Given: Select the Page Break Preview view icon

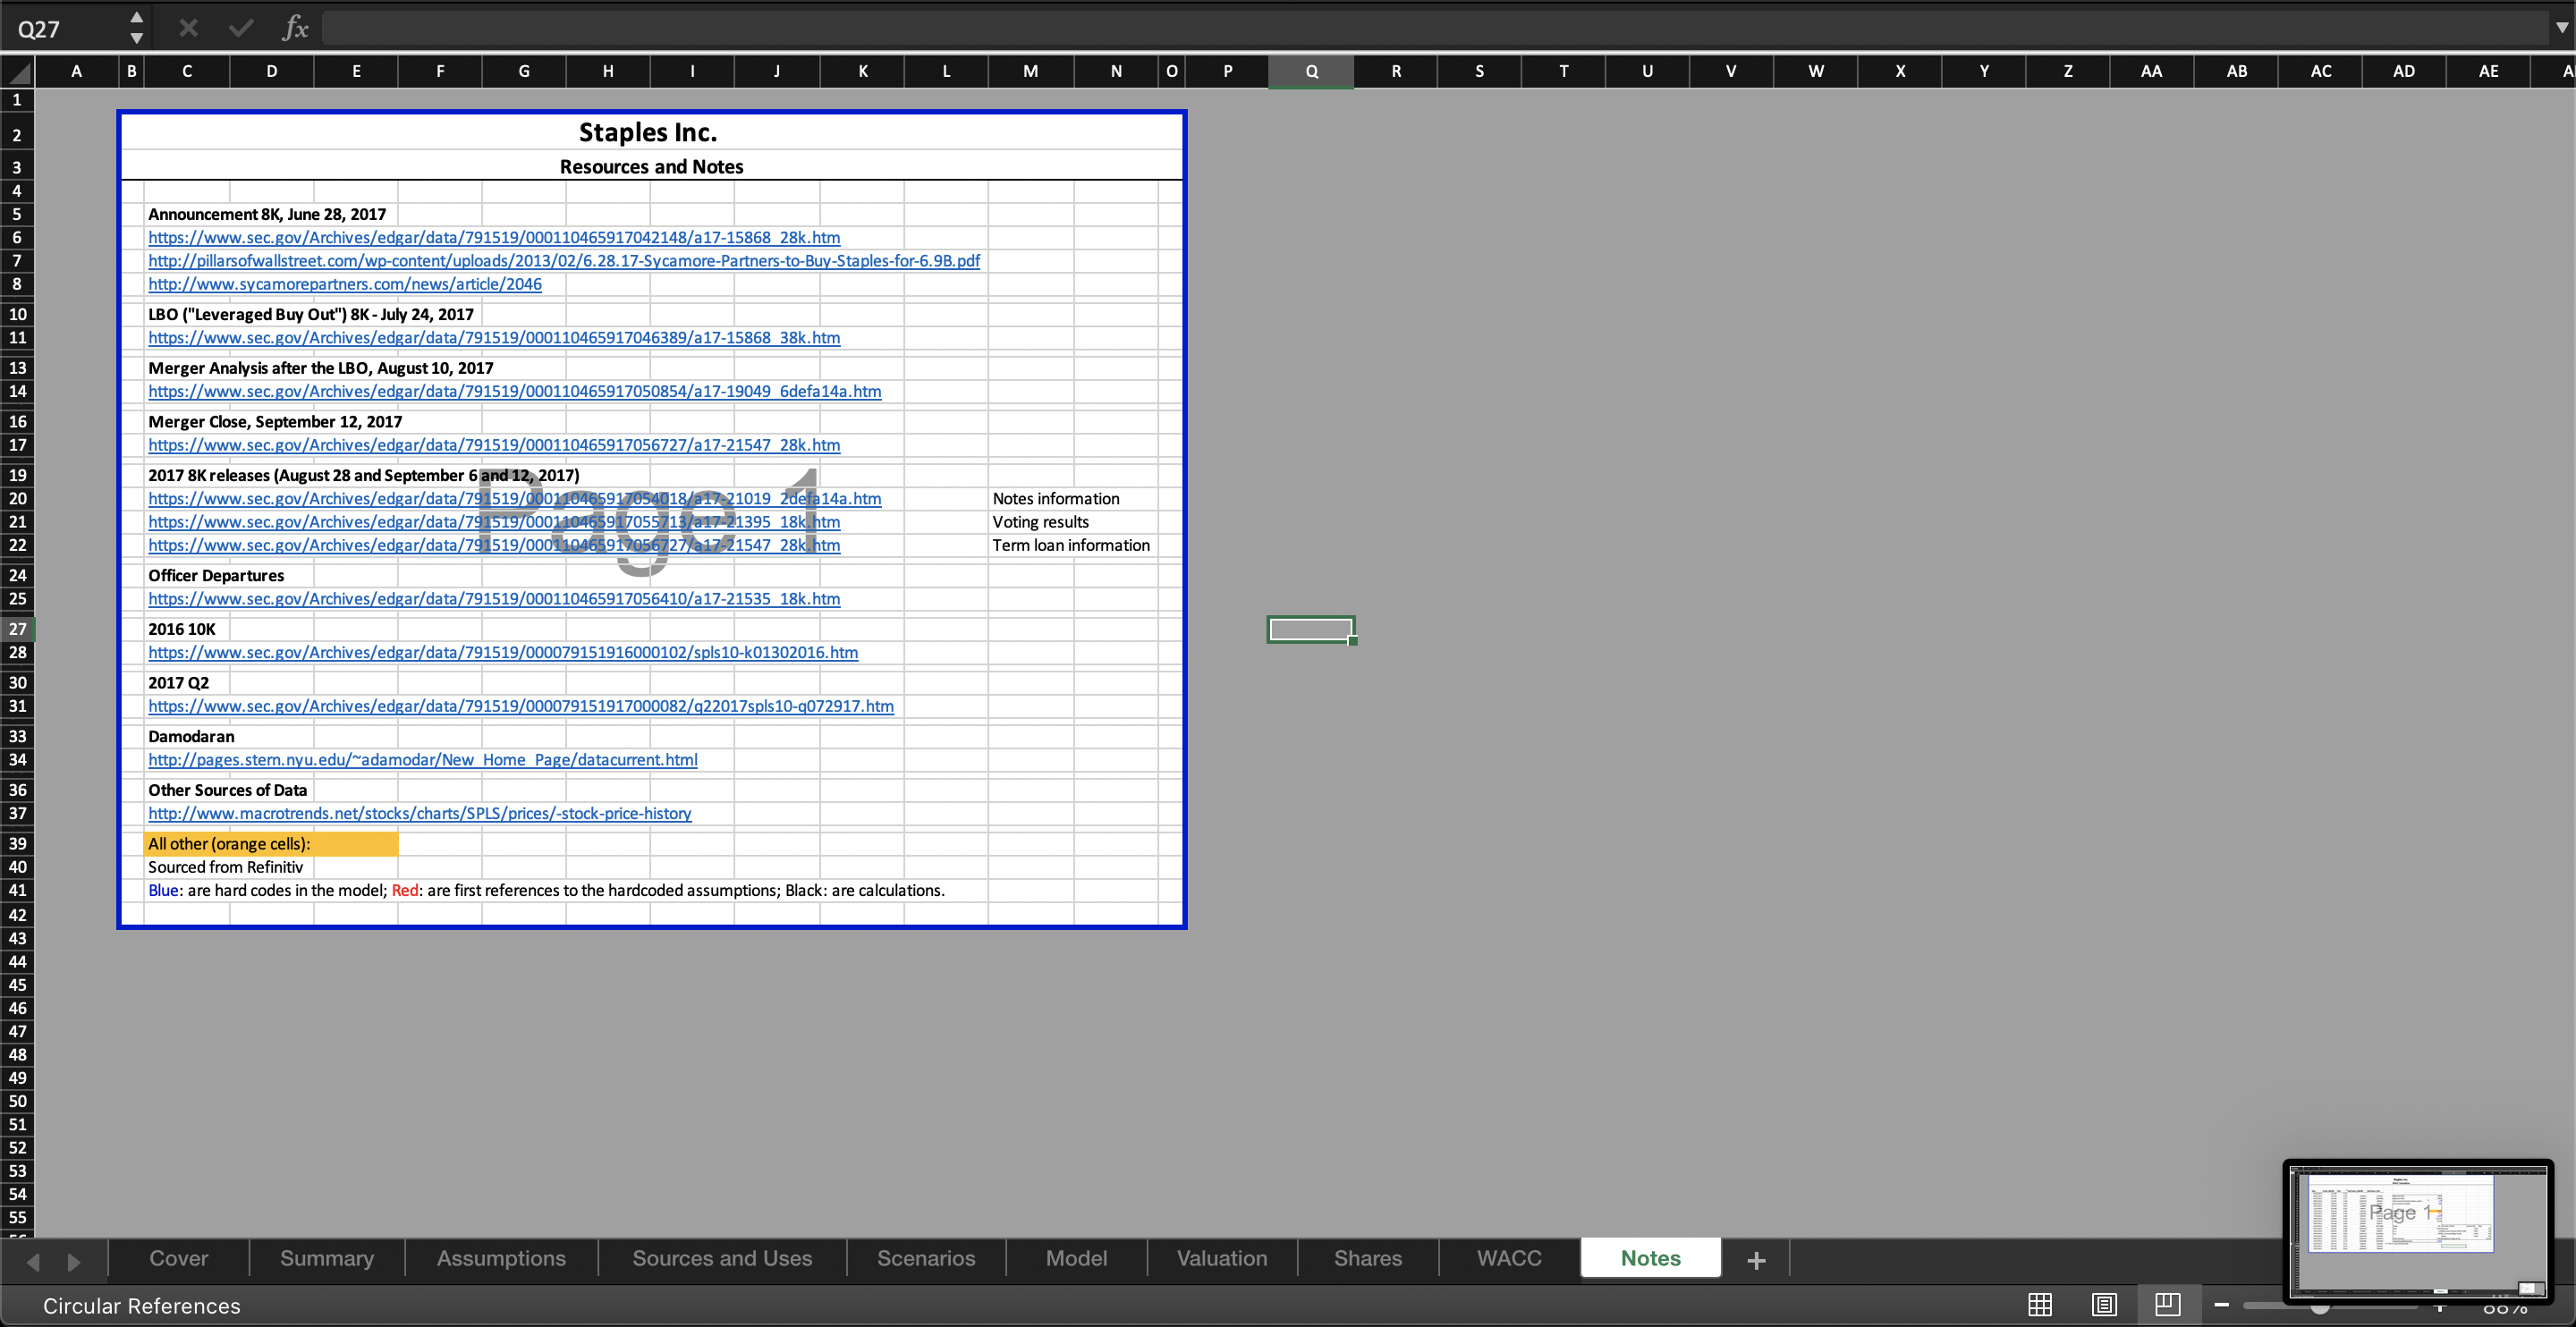Looking at the screenshot, I should click(x=2168, y=1304).
